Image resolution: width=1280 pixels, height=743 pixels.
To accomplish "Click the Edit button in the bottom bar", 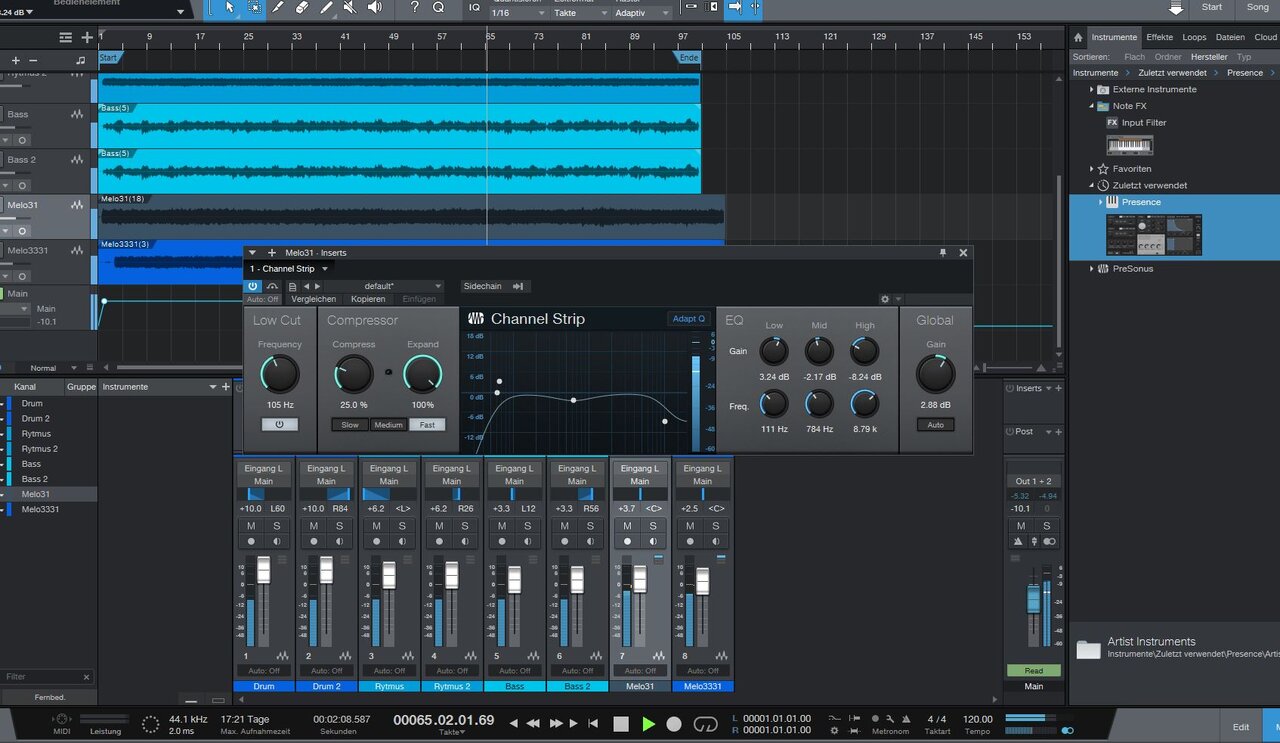I will pos(1241,727).
